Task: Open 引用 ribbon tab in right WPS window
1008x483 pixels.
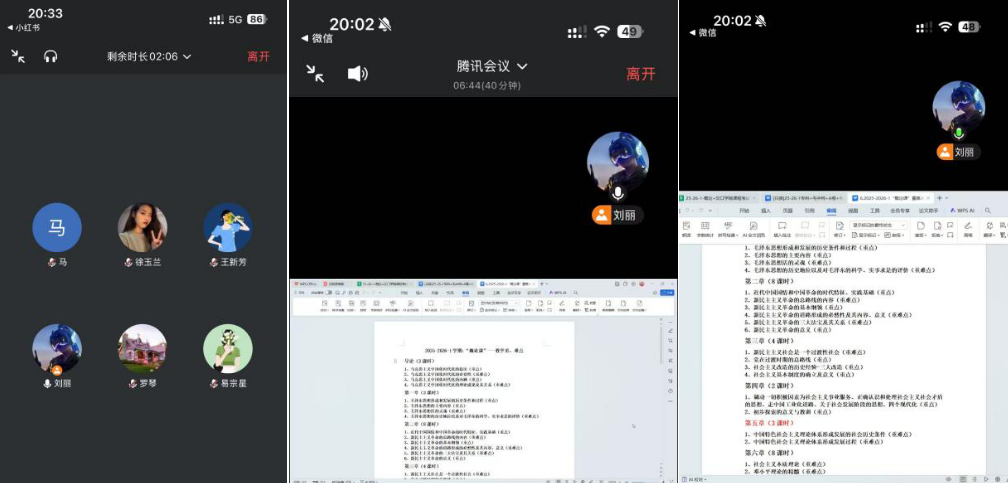Action: tap(809, 211)
